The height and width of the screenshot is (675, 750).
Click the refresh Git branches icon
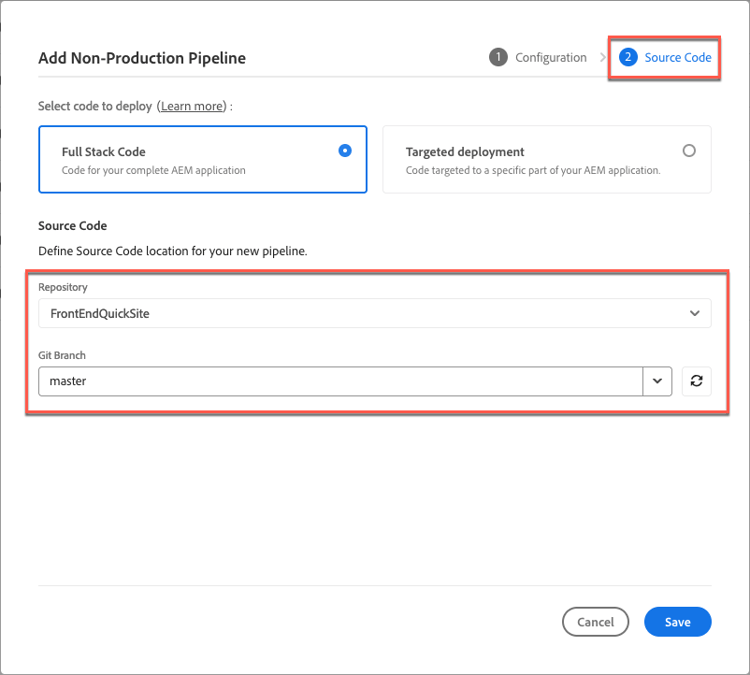[696, 381]
